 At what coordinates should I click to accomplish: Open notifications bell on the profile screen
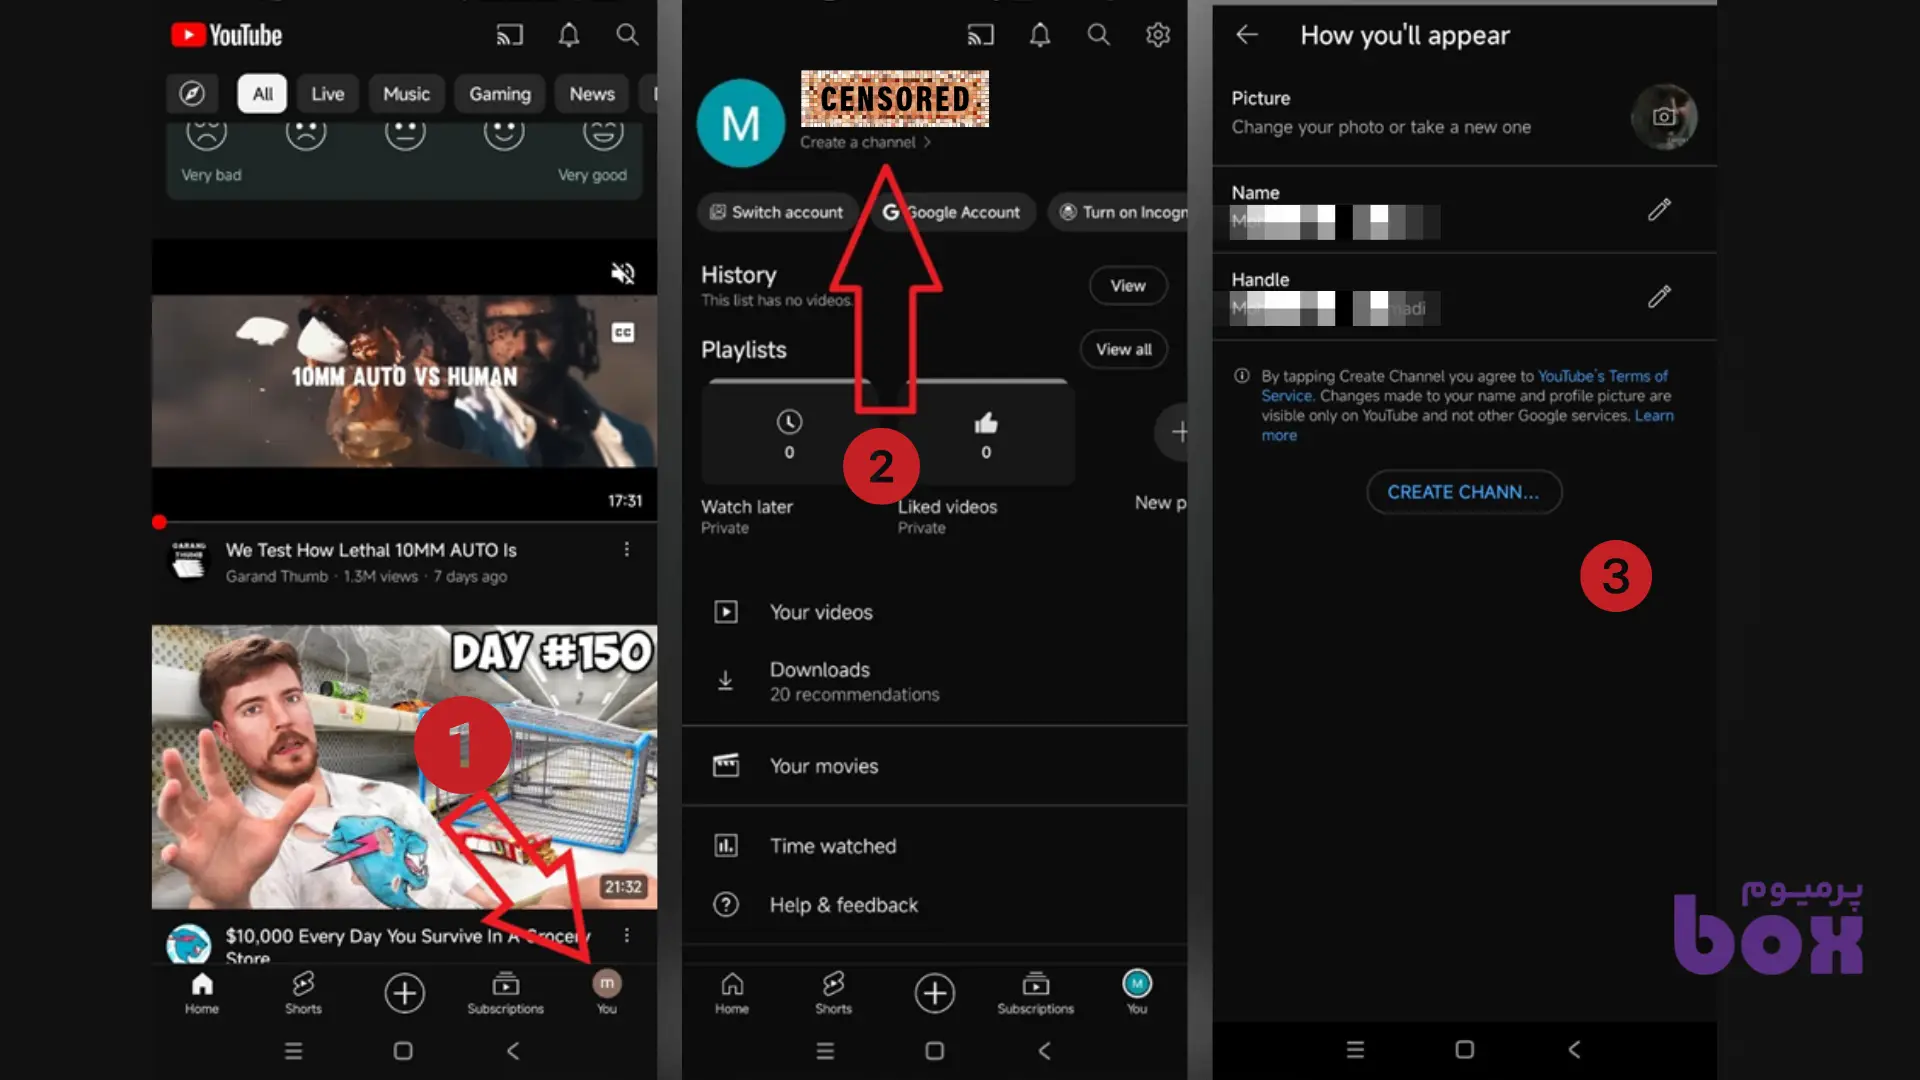pos(1040,36)
